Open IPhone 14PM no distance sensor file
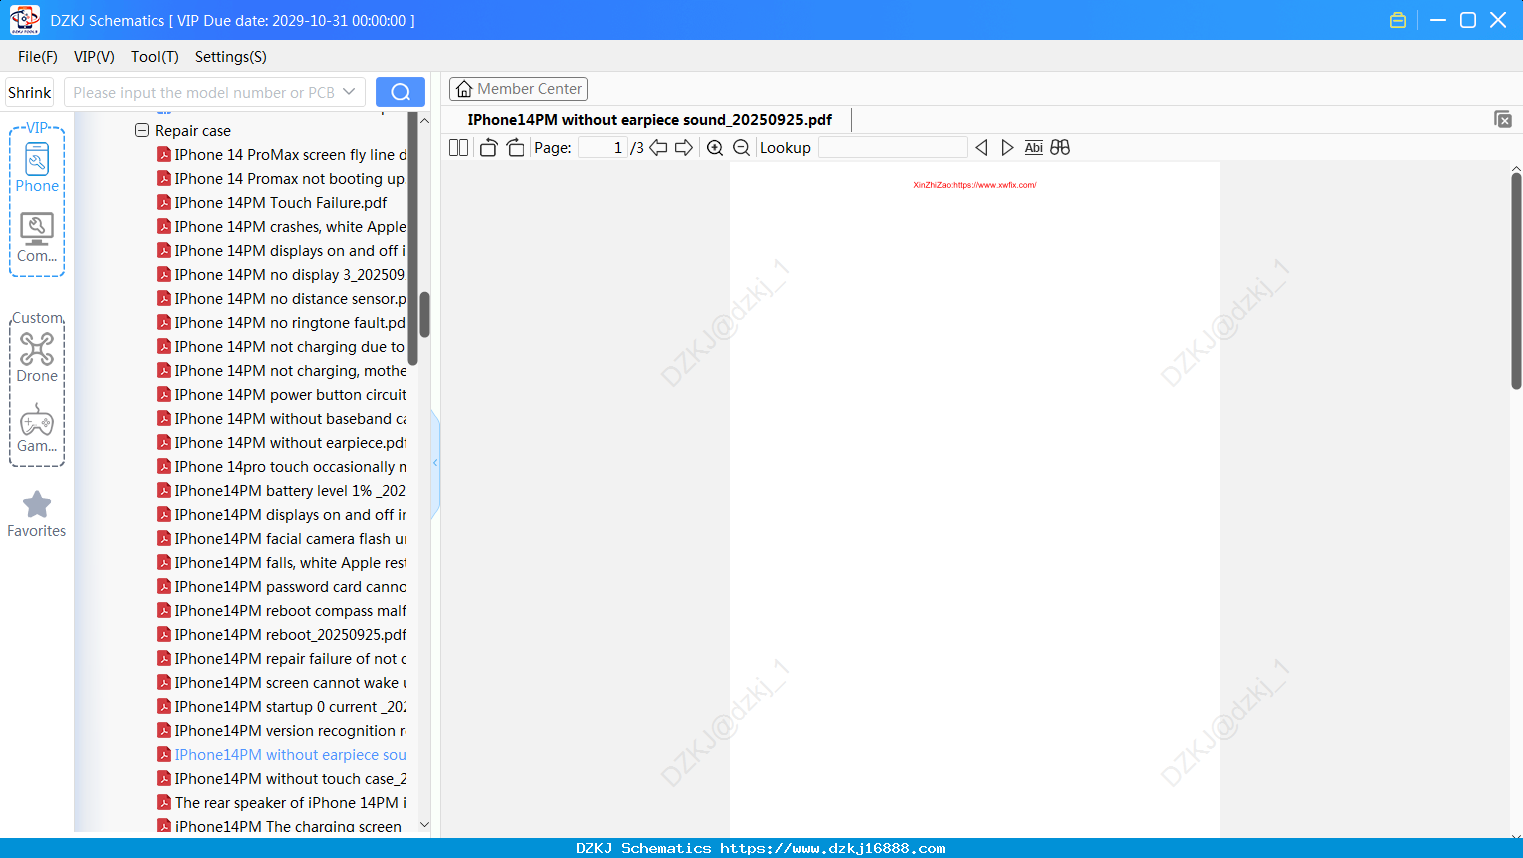 [x=282, y=299]
